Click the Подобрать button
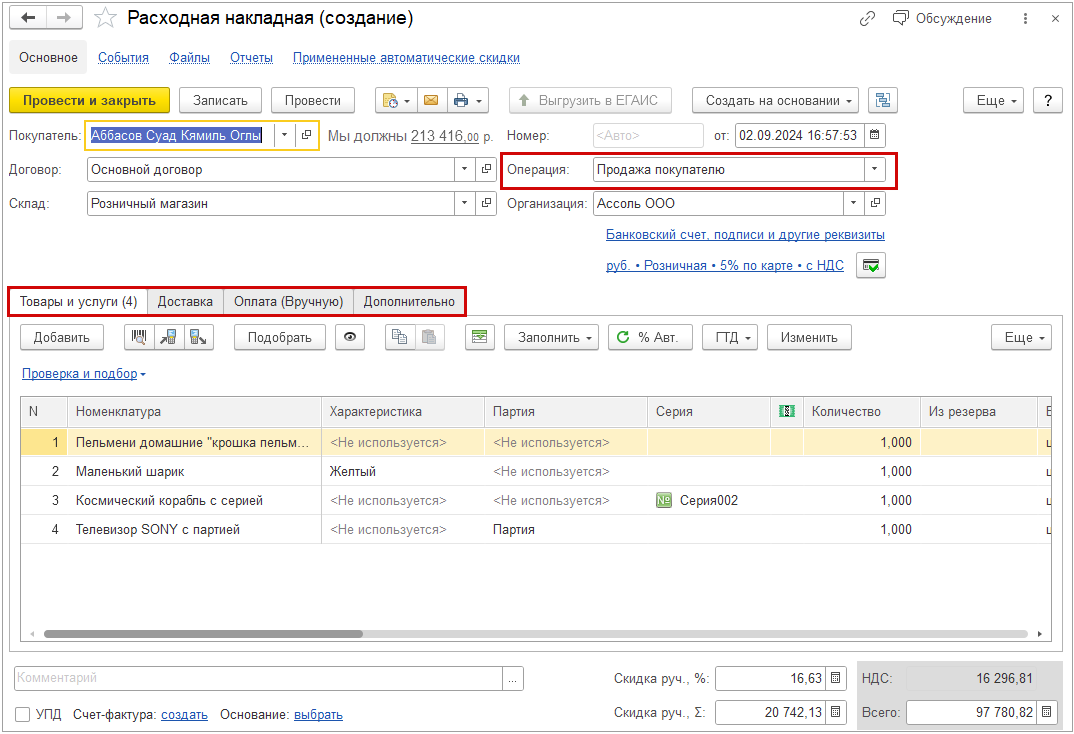This screenshot has width=1074, height=734. (279, 338)
